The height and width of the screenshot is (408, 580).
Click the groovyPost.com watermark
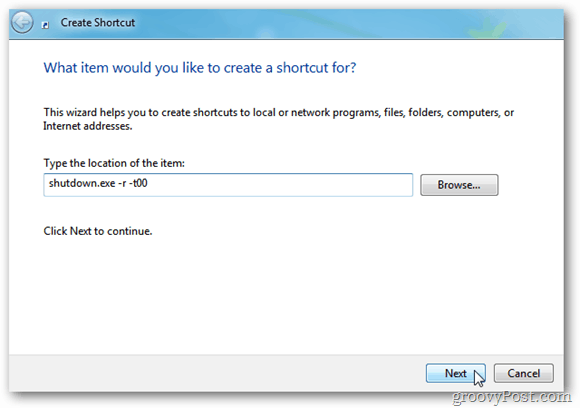[x=512, y=396]
